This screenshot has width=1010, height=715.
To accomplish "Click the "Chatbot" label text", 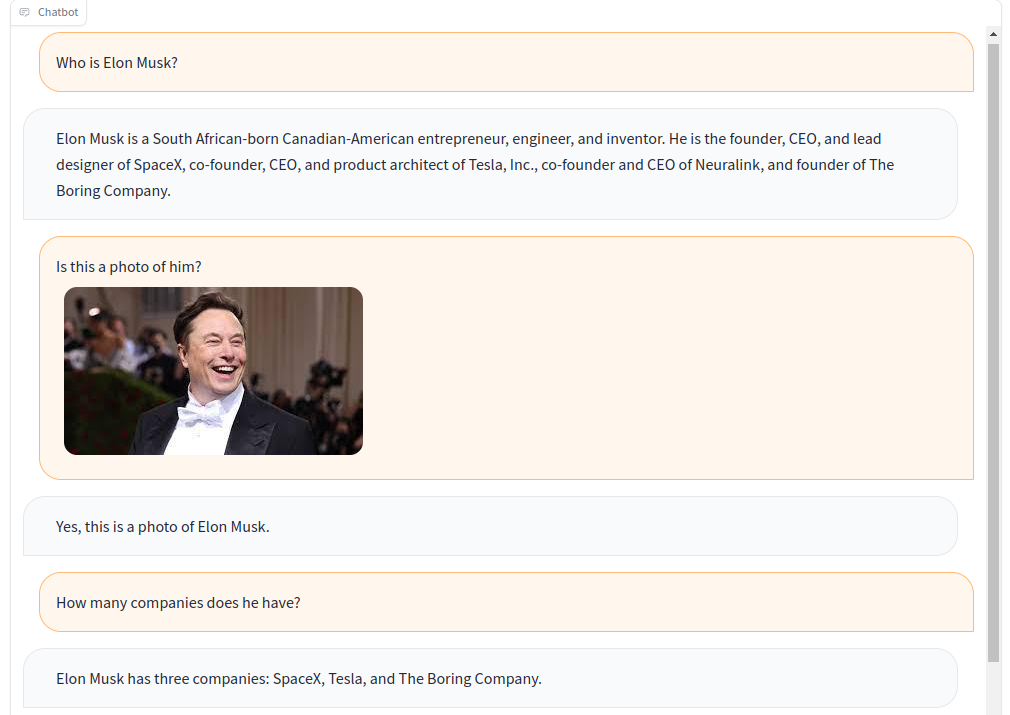I will pos(58,12).
